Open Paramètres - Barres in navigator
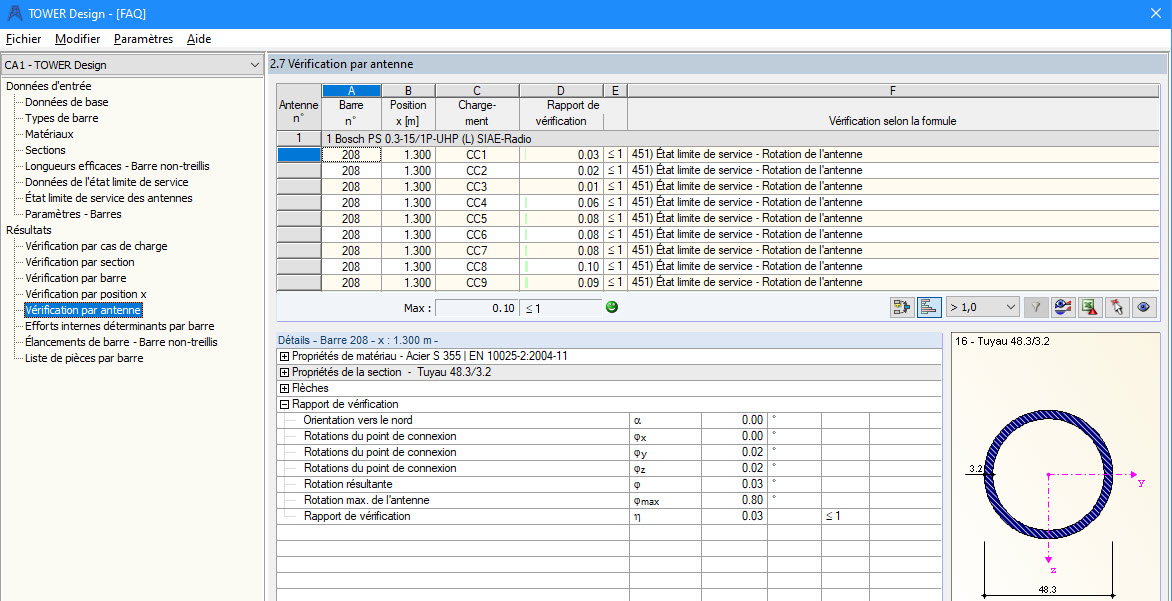Image resolution: width=1172 pixels, height=601 pixels. [73, 214]
